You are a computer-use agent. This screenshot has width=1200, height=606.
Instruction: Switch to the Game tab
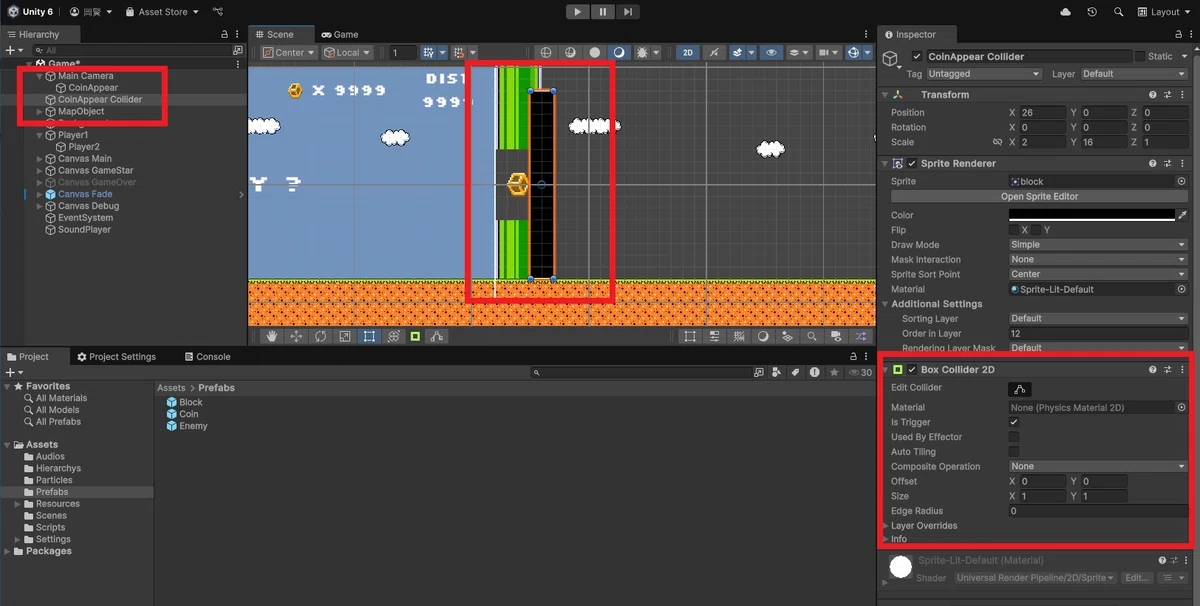pos(340,34)
